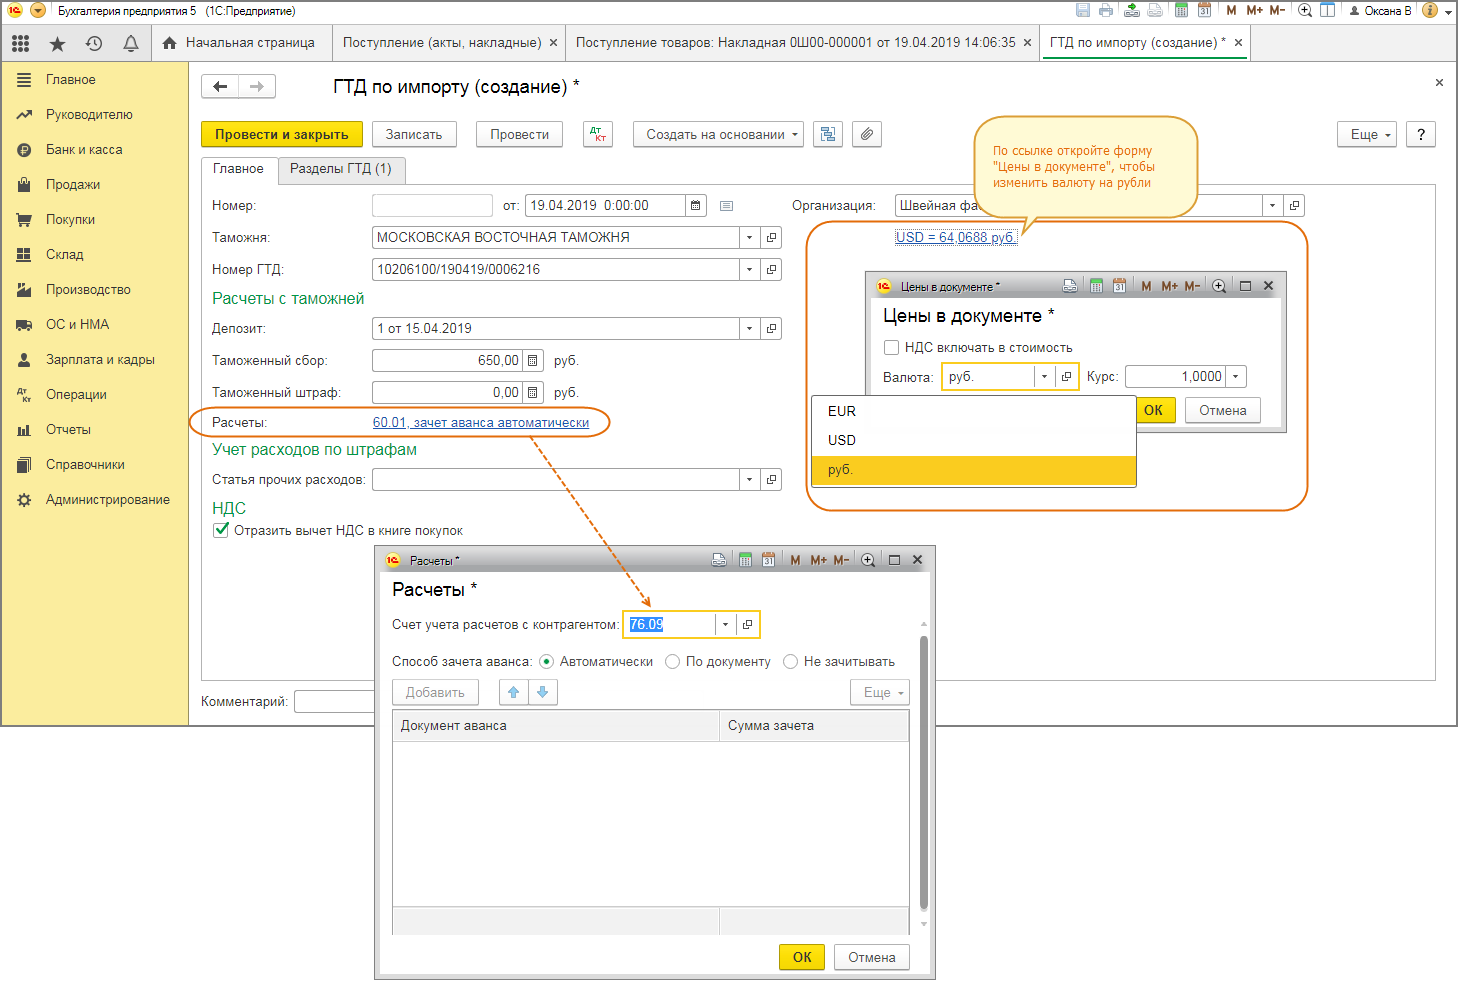Open calculator for Таможенный сбор field
This screenshot has height=981, width=1458.
click(533, 360)
